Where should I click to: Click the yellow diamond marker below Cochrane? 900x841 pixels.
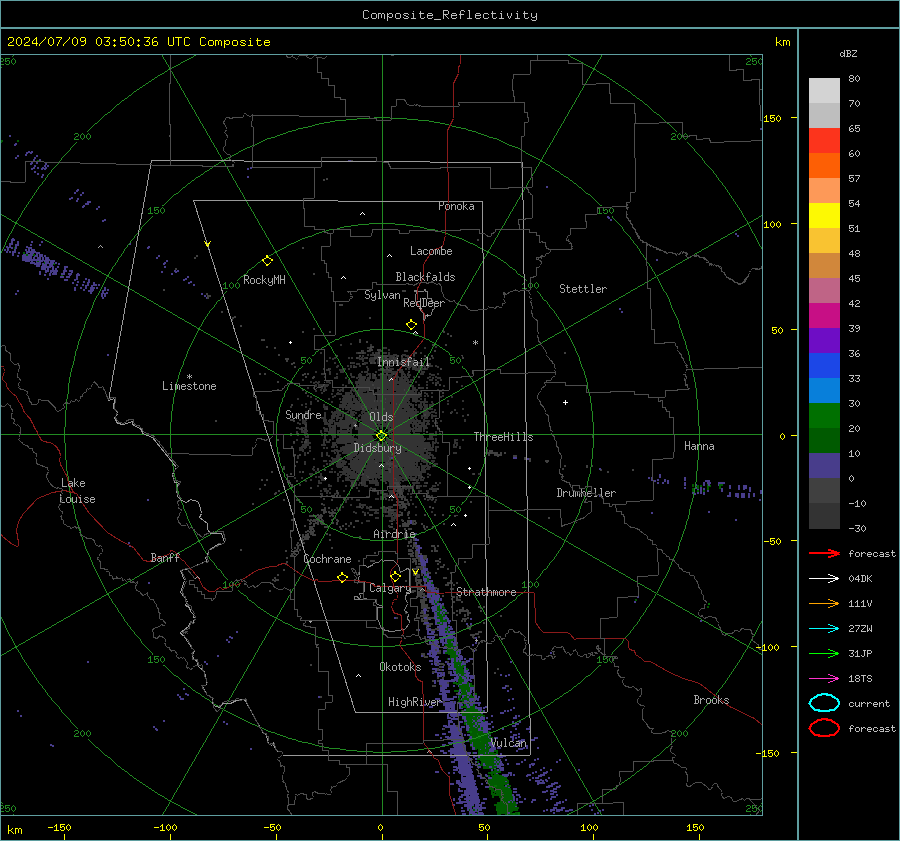point(342,578)
